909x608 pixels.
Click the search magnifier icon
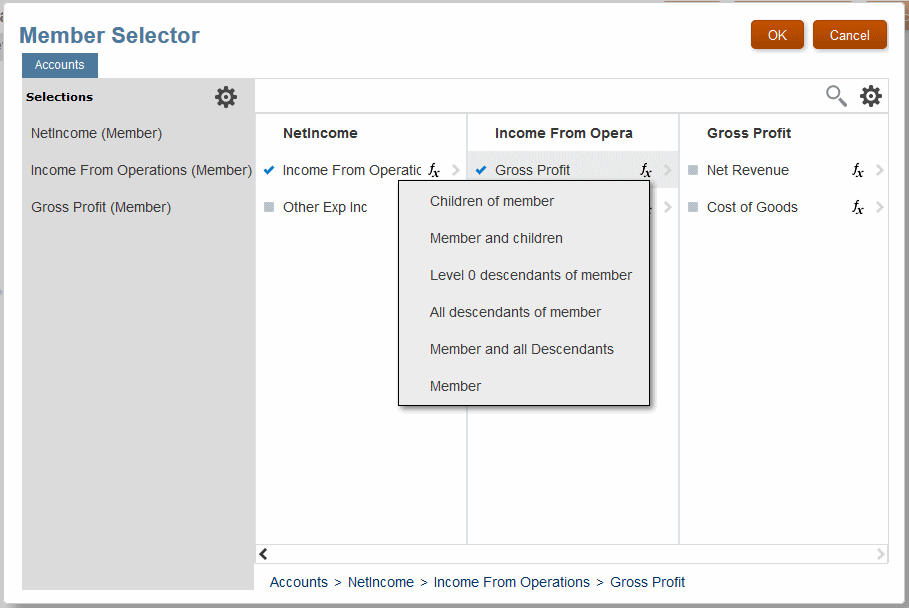click(836, 96)
